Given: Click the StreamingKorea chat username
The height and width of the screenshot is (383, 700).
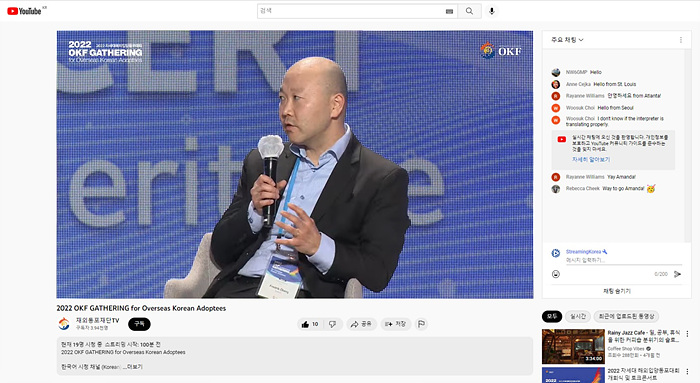Looking at the screenshot, I should [583, 252].
